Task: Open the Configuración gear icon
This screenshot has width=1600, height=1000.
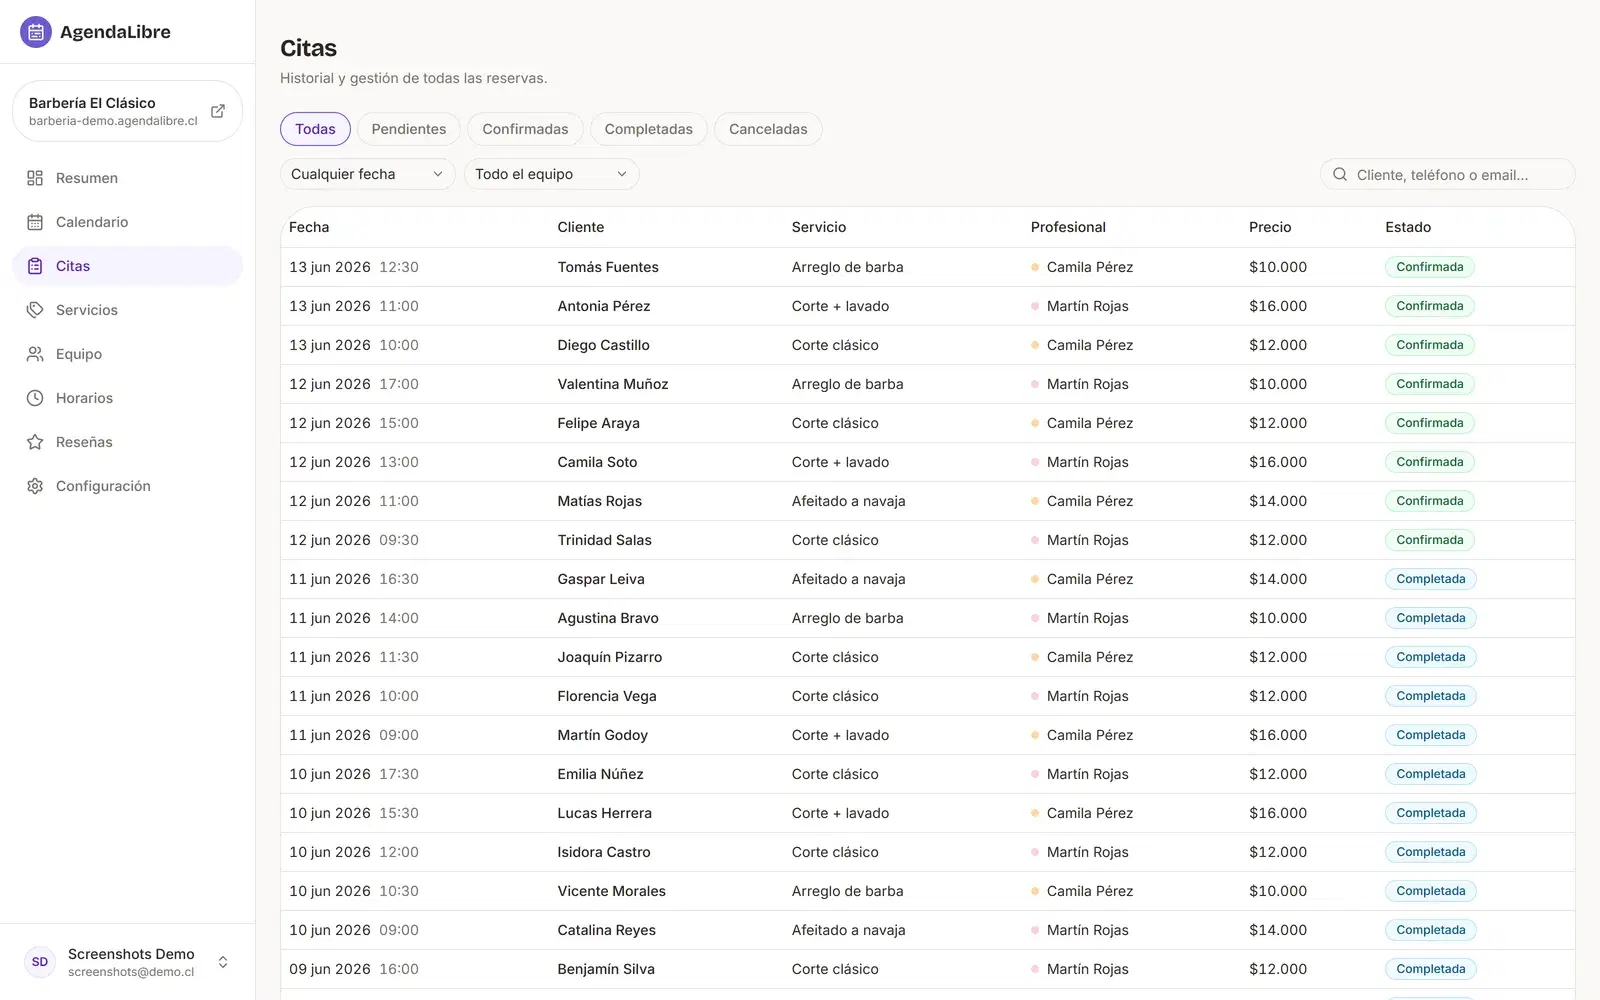Action: click(35, 486)
